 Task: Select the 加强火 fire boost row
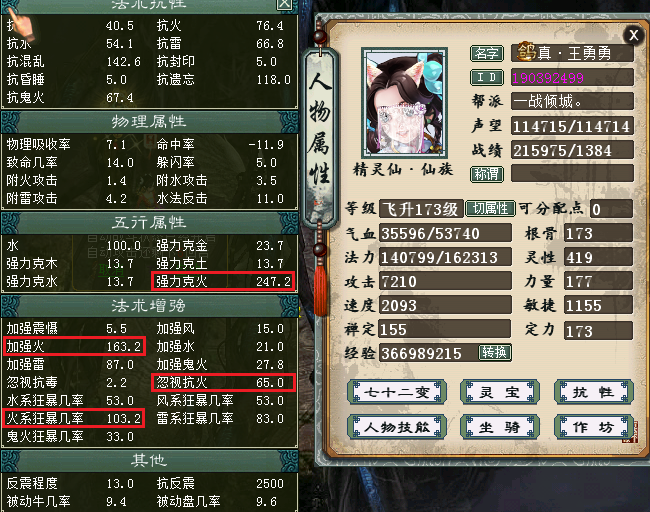[x=74, y=346]
